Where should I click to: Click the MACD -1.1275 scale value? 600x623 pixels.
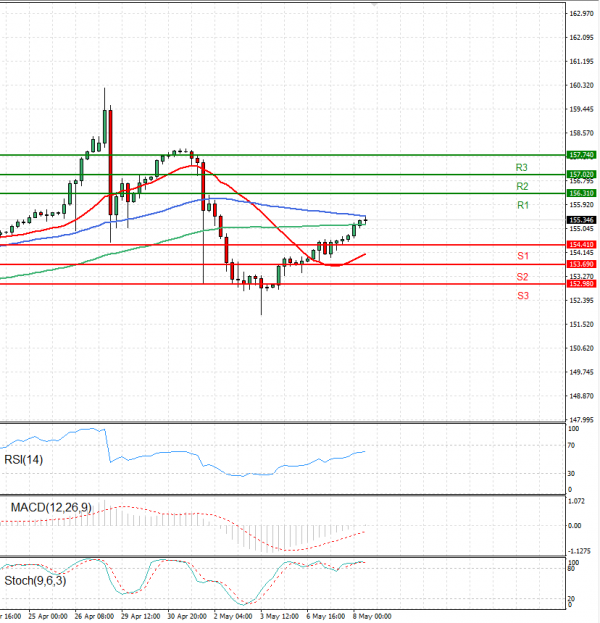[577, 551]
